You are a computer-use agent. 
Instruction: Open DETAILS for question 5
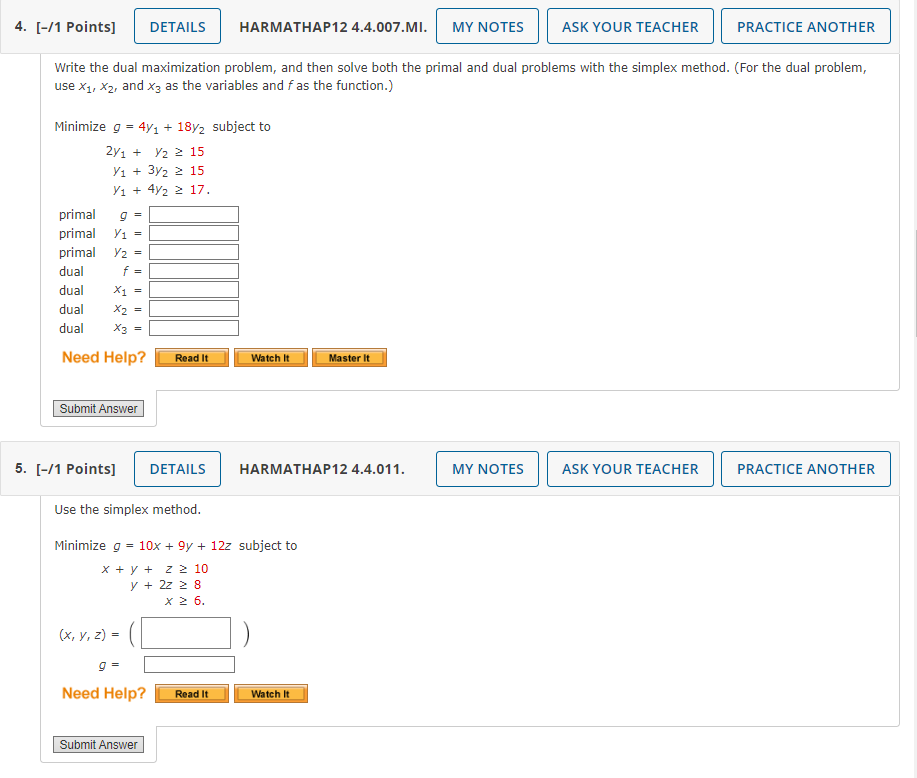click(177, 468)
